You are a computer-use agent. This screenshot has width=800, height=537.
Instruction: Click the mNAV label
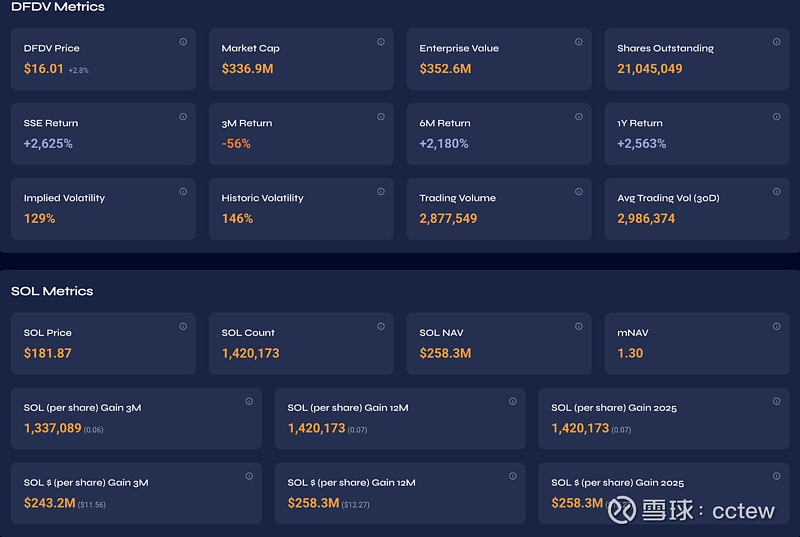click(x=633, y=333)
